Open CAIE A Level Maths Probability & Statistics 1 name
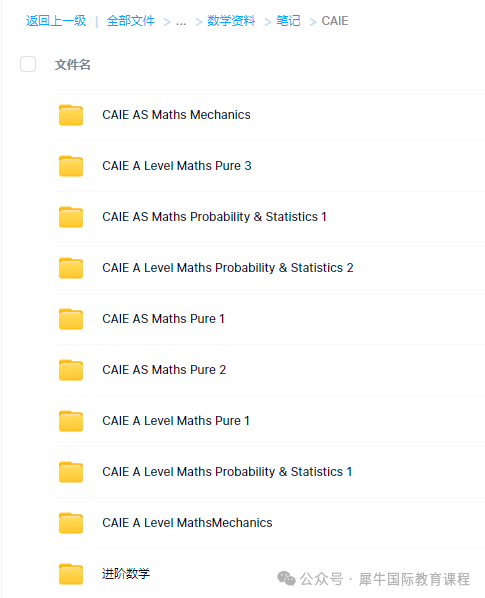The image size is (485, 598). [227, 472]
